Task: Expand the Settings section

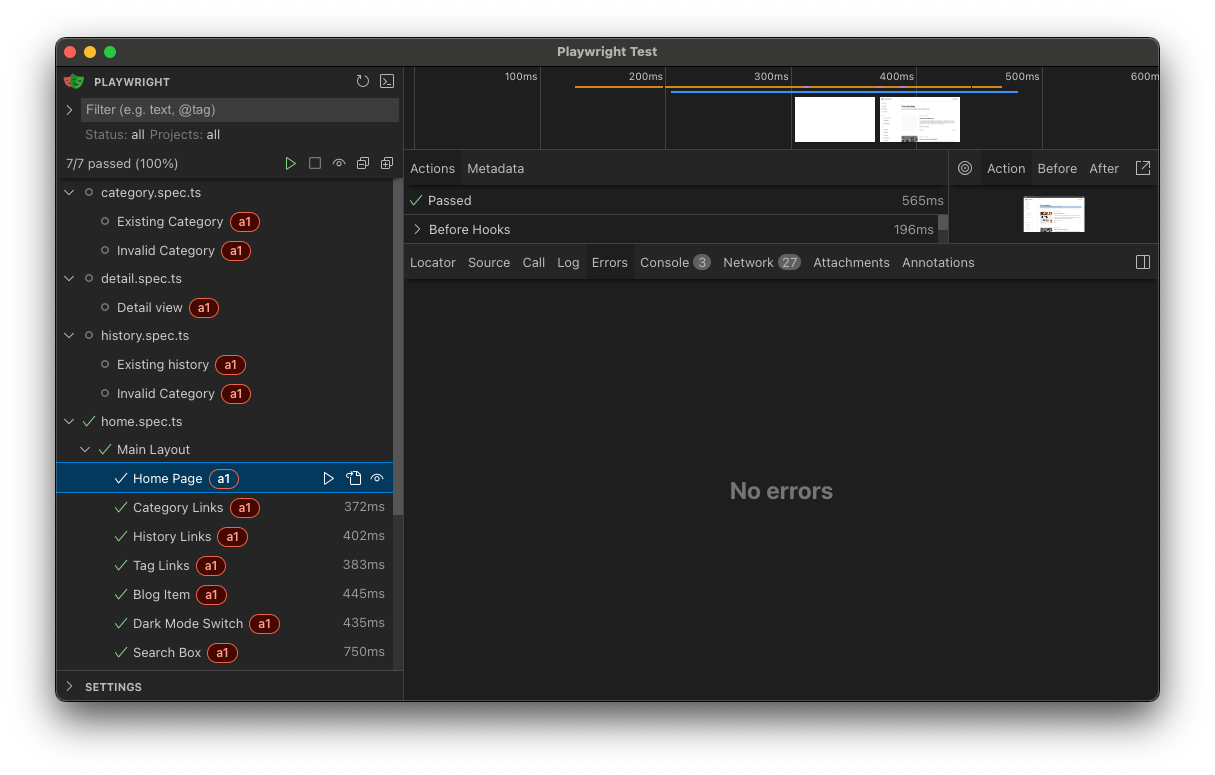Action: pos(70,687)
